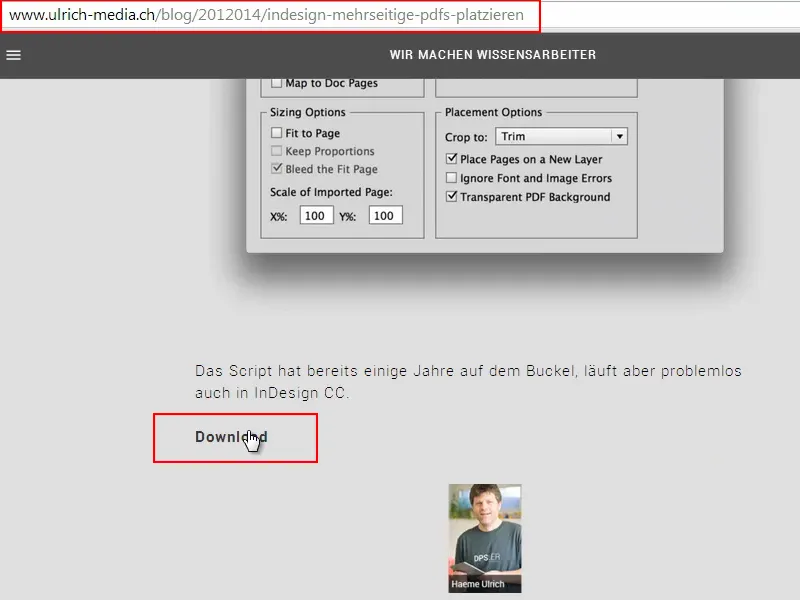The image size is (800, 600).
Task: Click the WIR MACHEN WISSENSARBEITER header title
Action: click(493, 55)
